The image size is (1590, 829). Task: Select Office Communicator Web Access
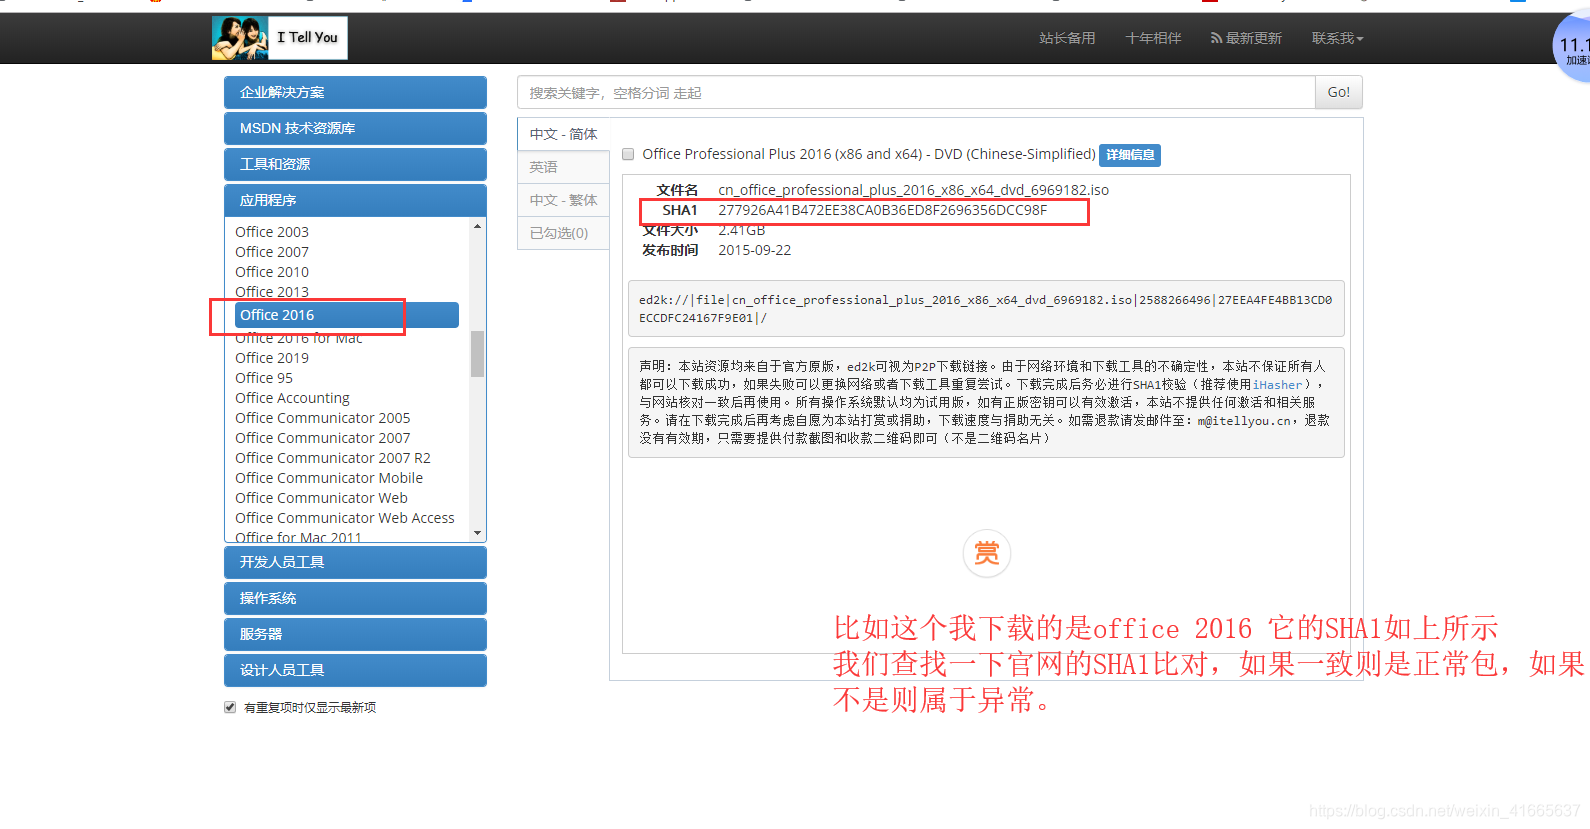point(345,518)
